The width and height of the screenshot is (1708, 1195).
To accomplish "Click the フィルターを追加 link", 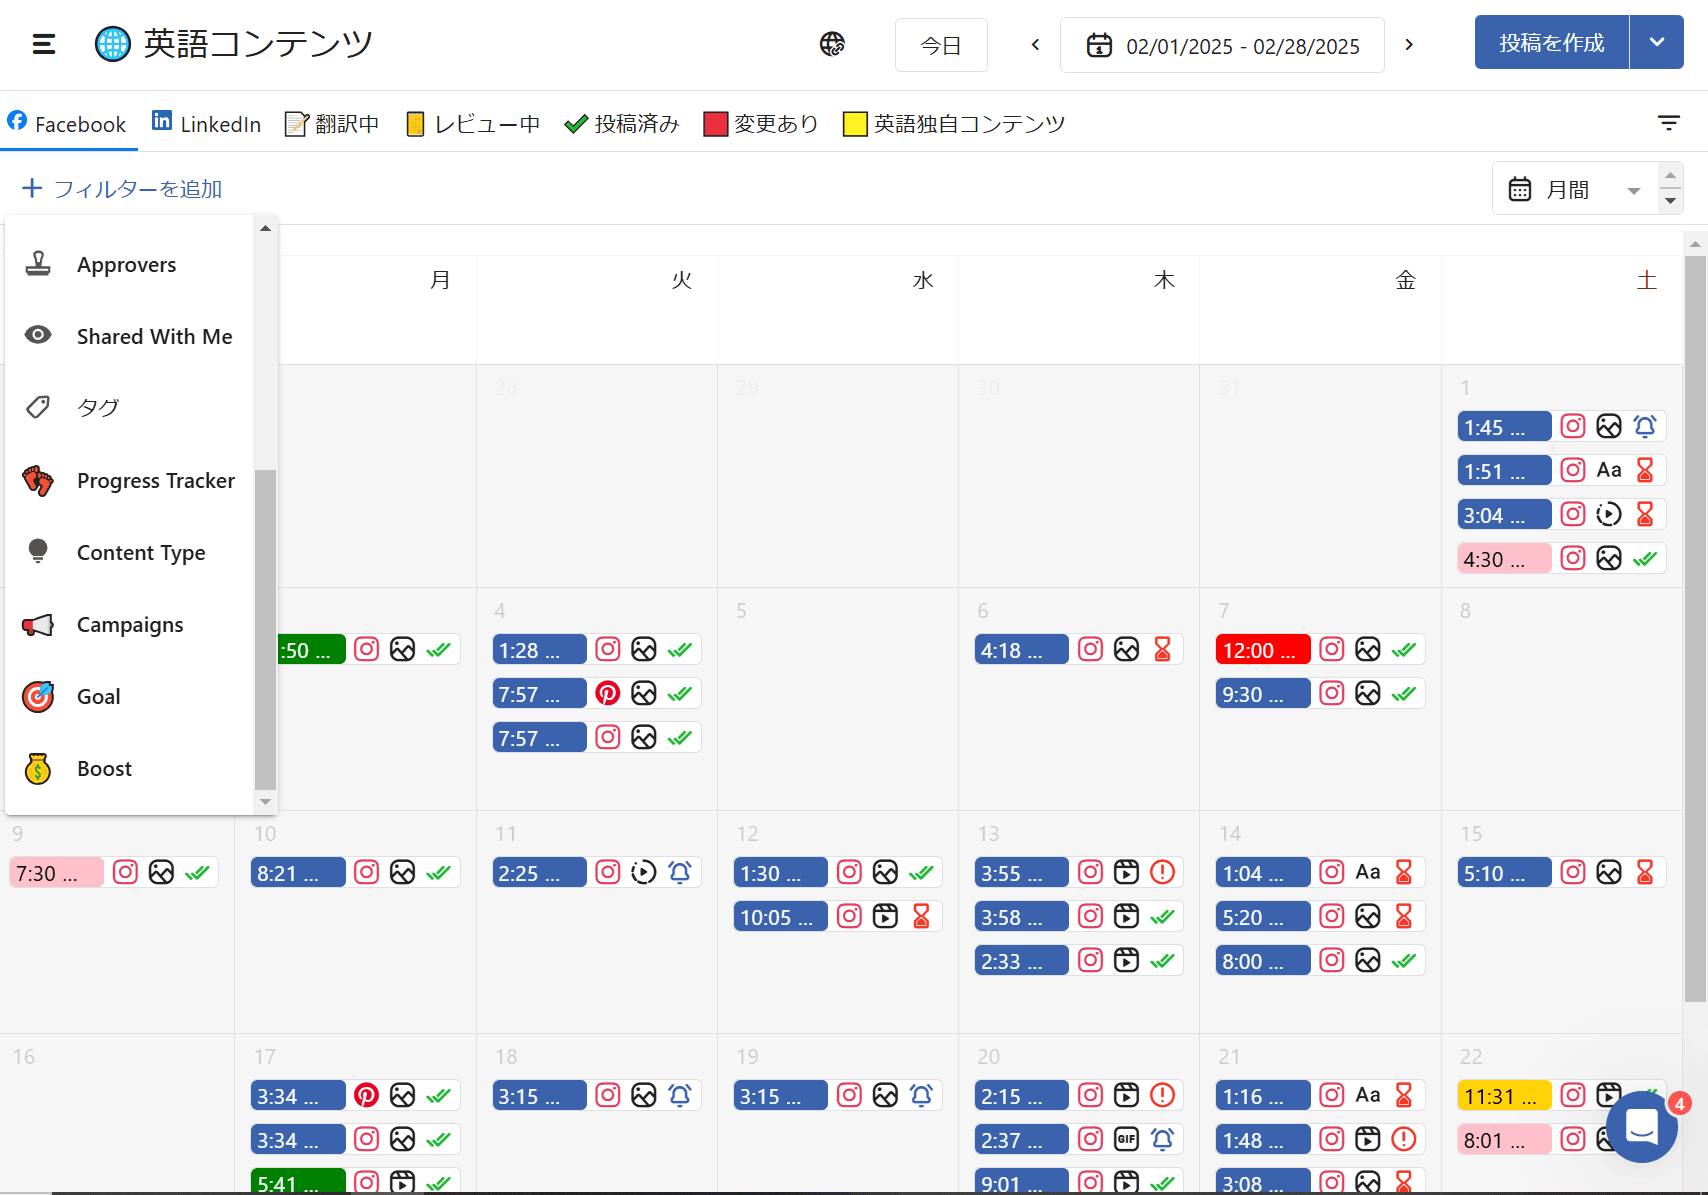I will (122, 189).
